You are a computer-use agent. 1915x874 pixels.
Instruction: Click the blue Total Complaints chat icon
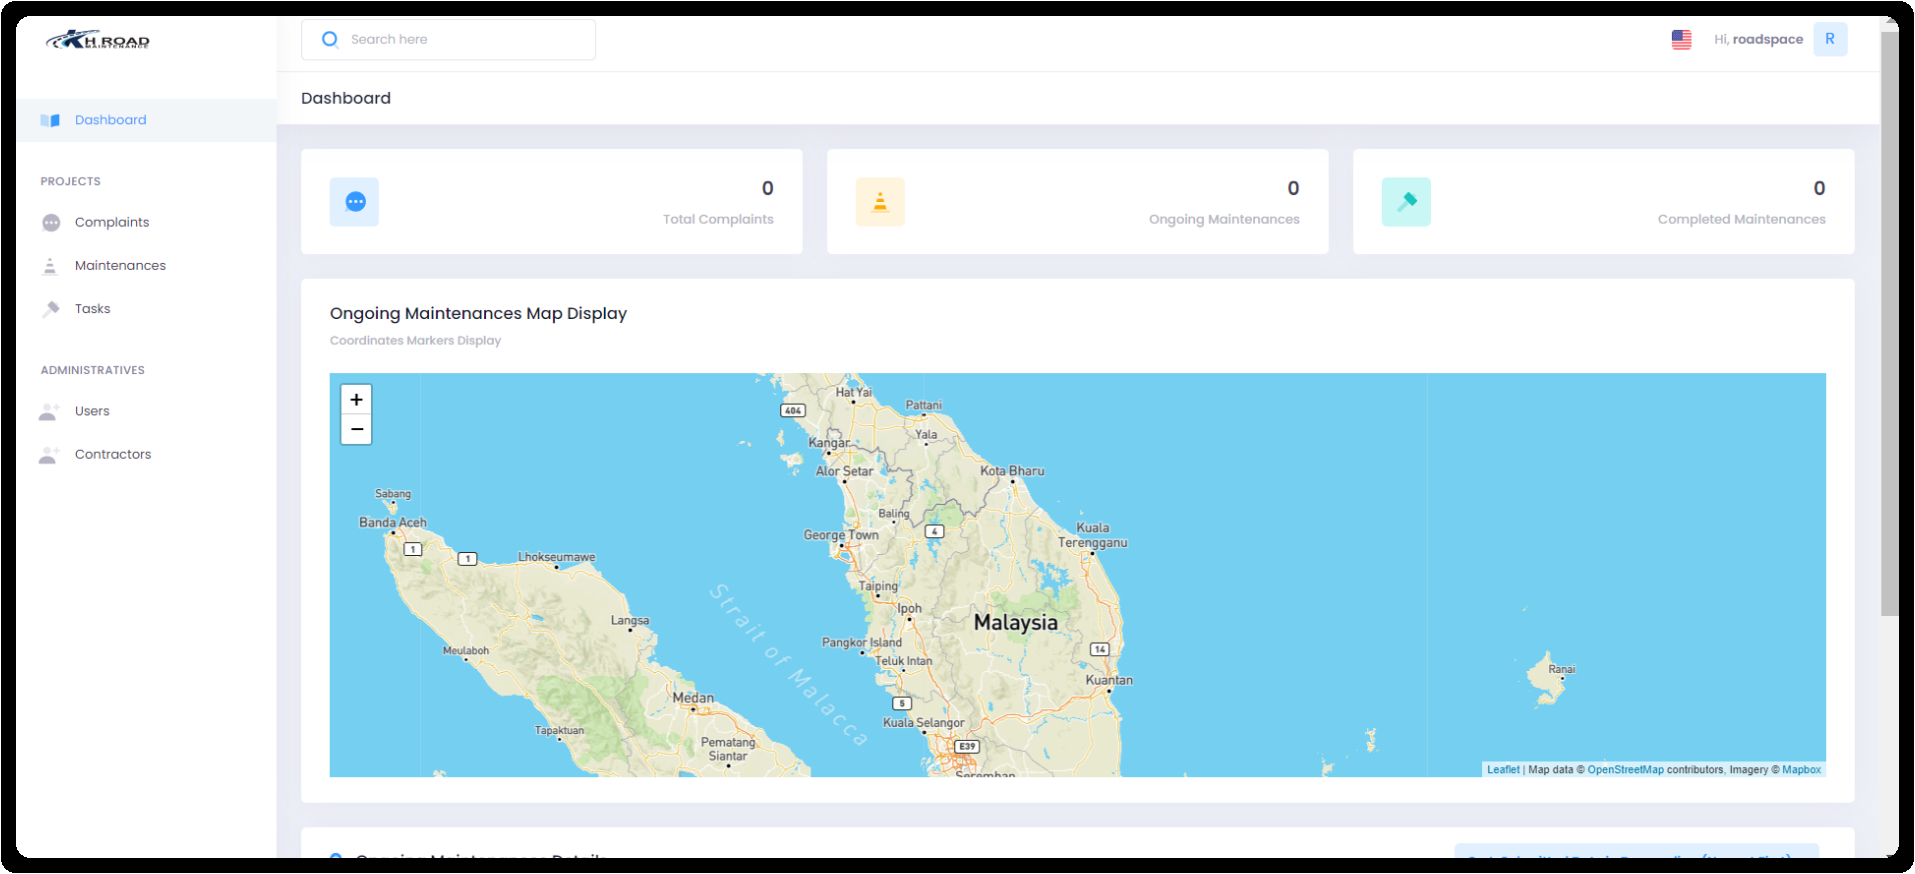coord(355,202)
